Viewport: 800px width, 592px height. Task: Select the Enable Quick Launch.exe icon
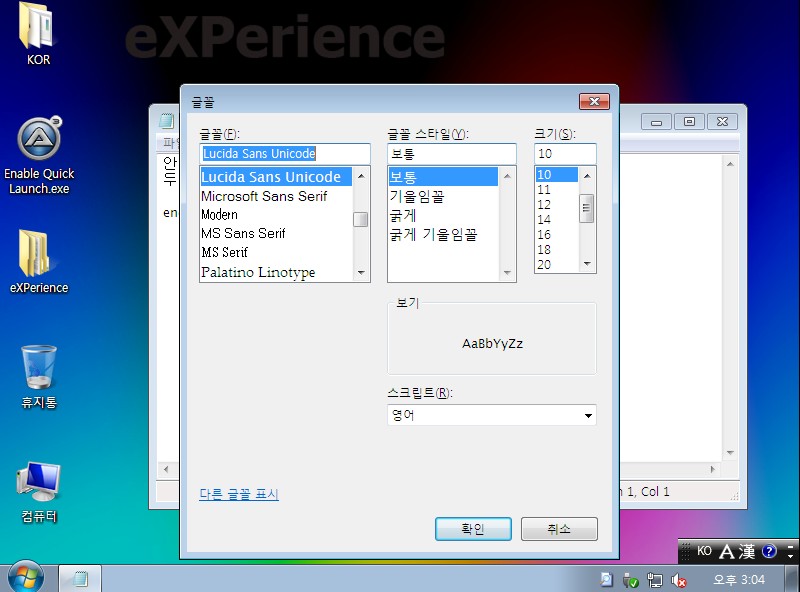pos(39,156)
